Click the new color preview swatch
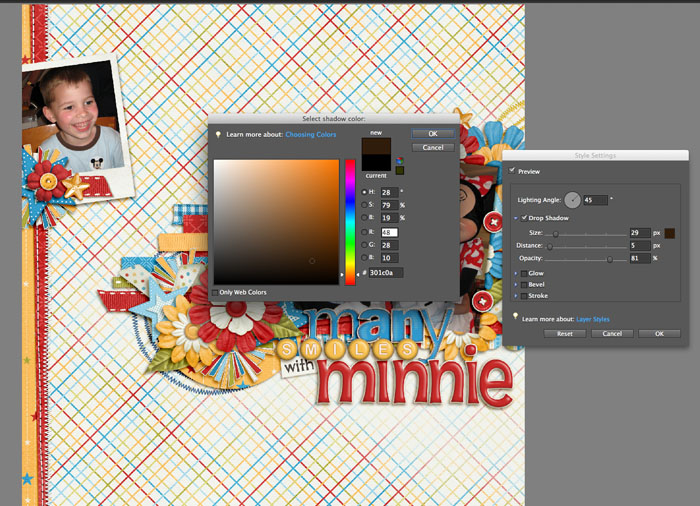 376,146
